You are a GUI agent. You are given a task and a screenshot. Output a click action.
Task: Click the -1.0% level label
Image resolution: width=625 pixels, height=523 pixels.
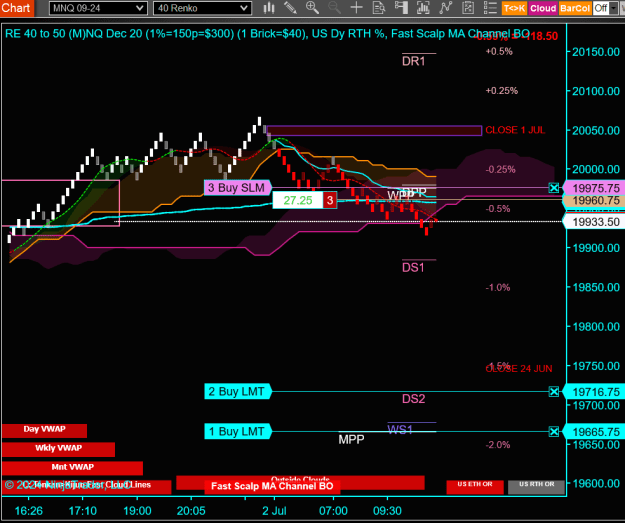click(498, 287)
